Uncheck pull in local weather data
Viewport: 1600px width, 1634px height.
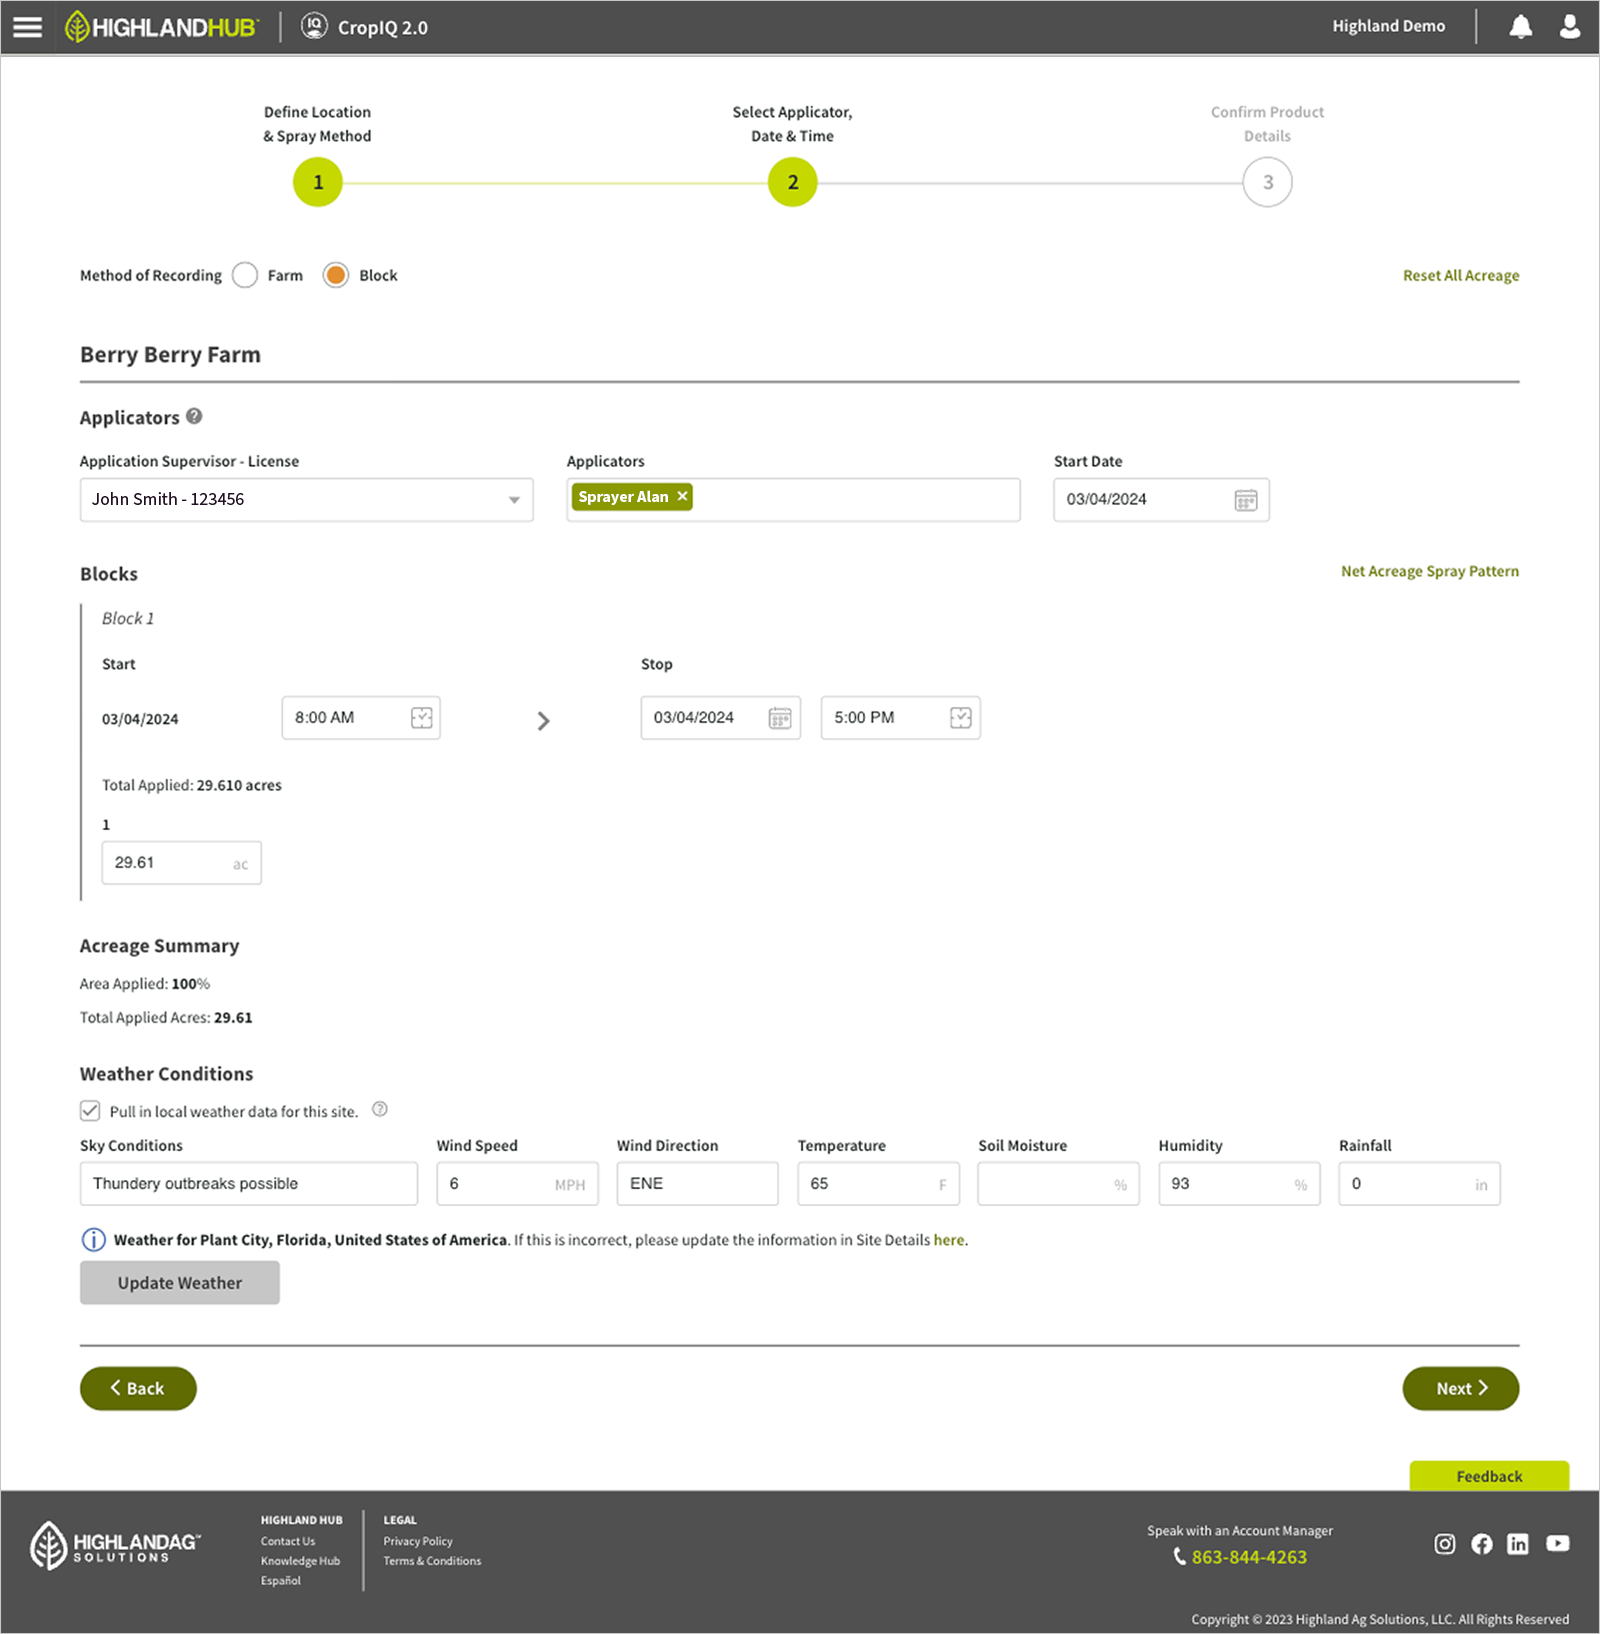[x=90, y=1111]
